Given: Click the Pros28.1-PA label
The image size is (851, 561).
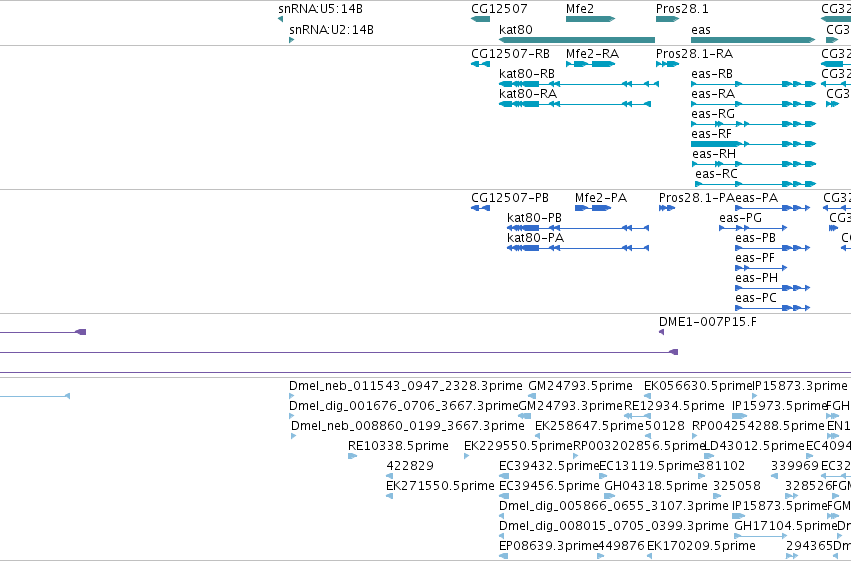Looking at the screenshot, I should (x=697, y=198).
